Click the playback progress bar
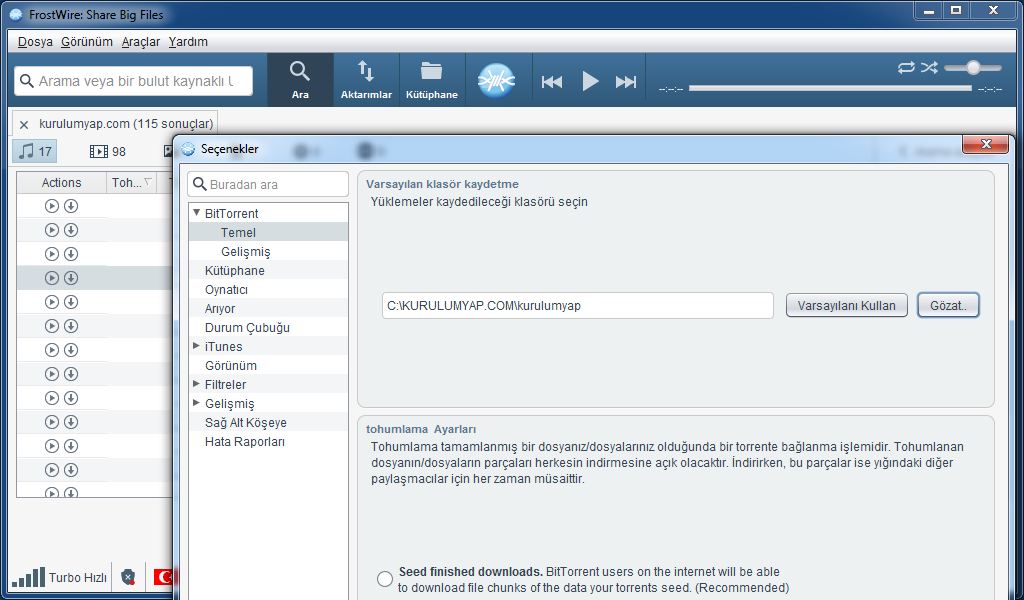 (x=830, y=87)
